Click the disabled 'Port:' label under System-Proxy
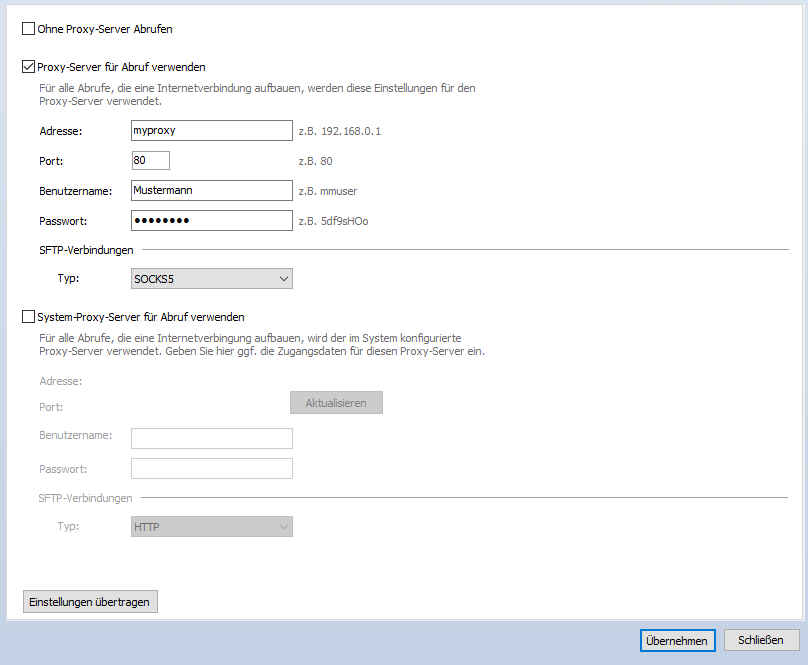Image resolution: width=808 pixels, height=665 pixels. click(52, 407)
